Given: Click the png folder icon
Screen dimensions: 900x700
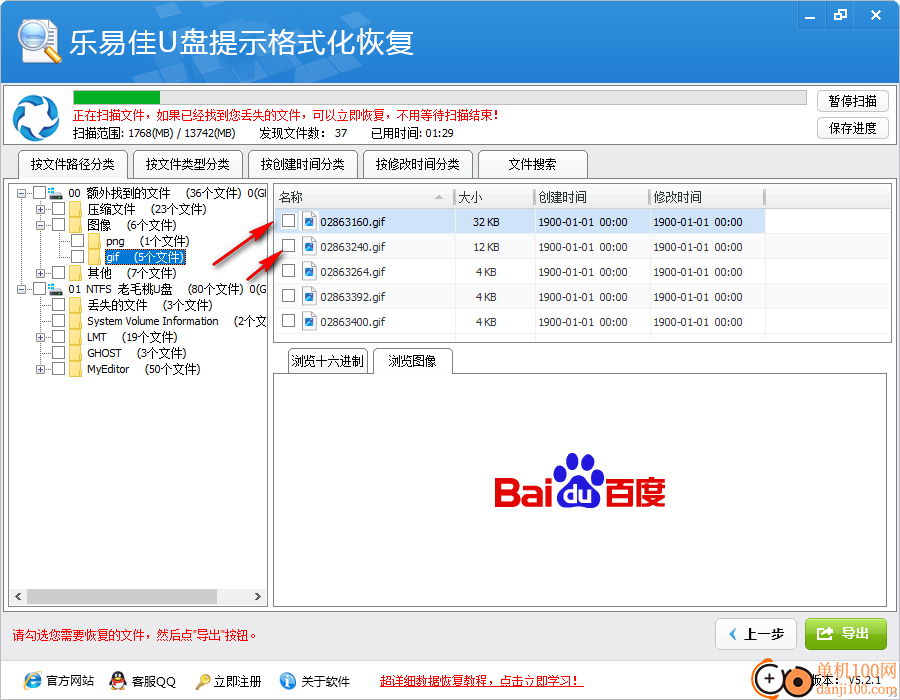Looking at the screenshot, I should point(94,241).
